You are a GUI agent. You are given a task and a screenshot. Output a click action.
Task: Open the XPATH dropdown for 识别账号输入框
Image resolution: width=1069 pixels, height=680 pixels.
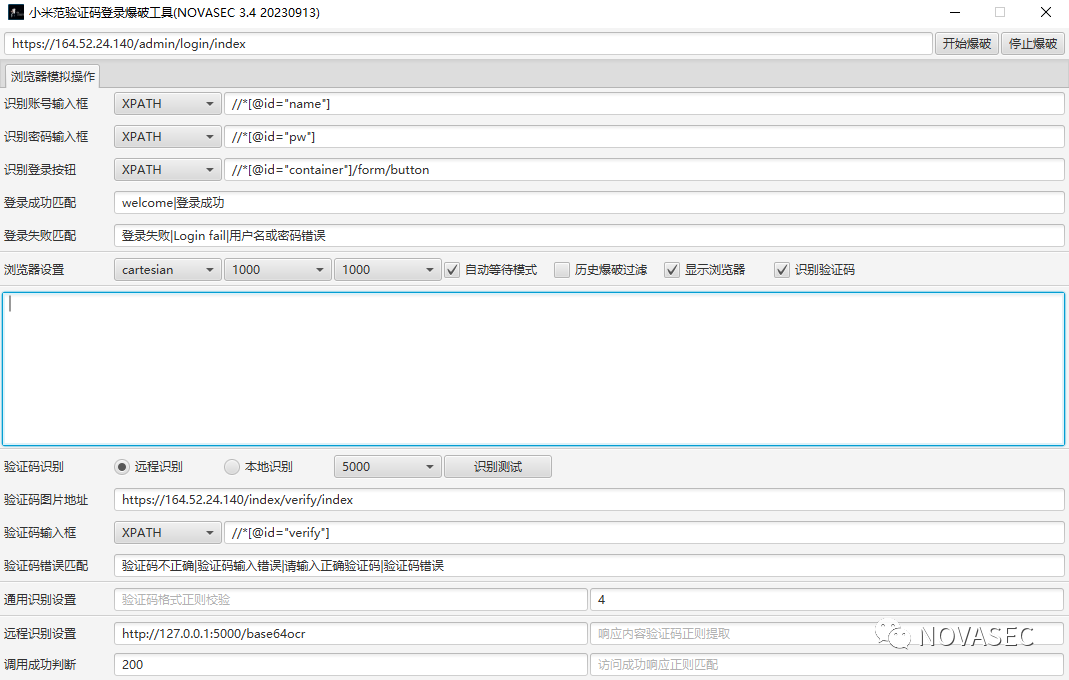[168, 104]
